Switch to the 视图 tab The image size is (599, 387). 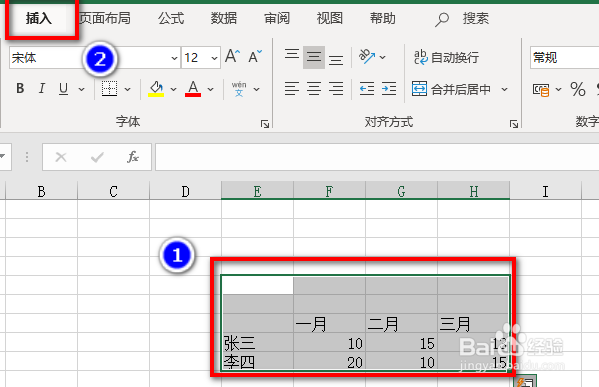tap(330, 18)
